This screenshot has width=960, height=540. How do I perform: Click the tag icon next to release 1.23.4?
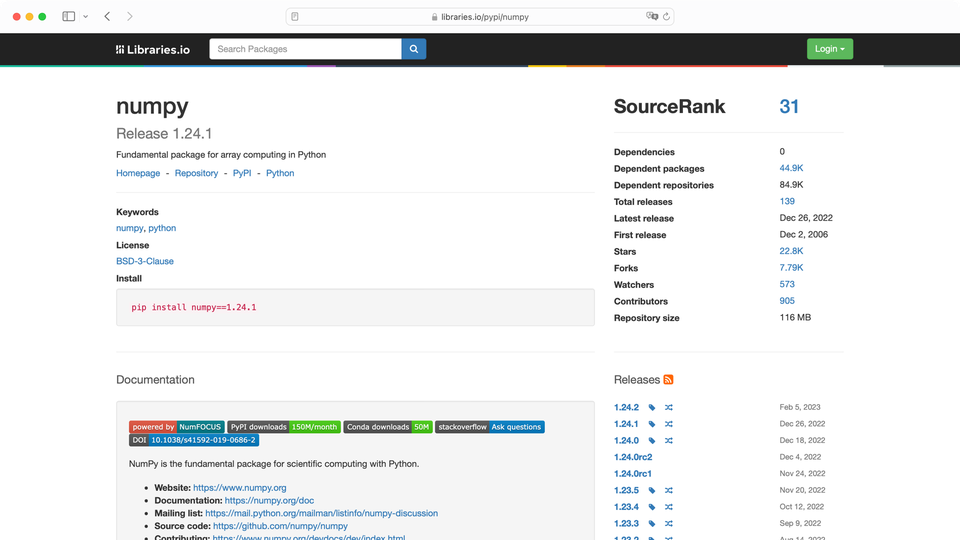pos(652,507)
